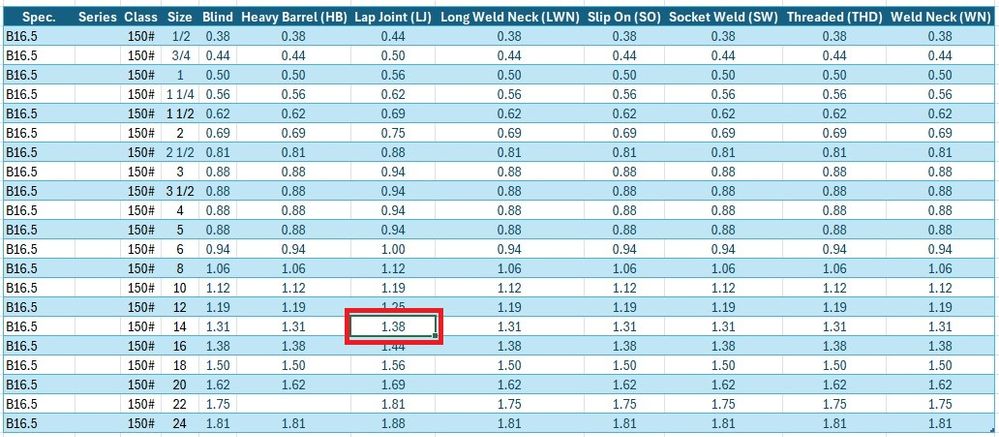The height and width of the screenshot is (437, 999).
Task: Select the Heavy Barrel (HB) header
Action: 294,17
